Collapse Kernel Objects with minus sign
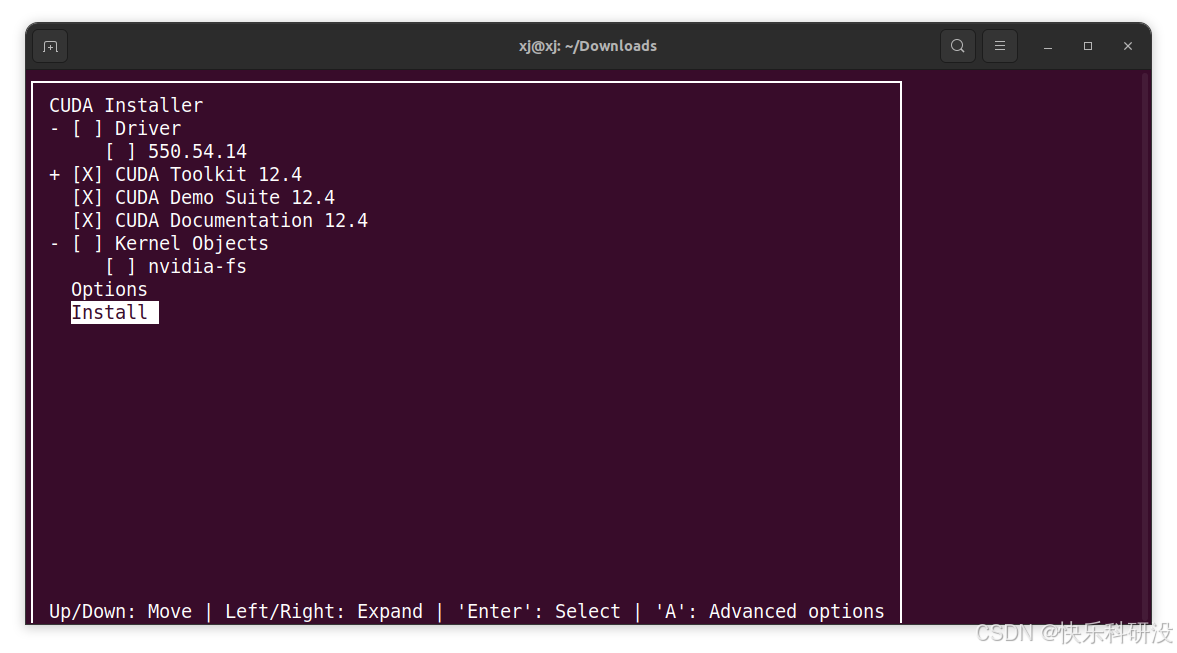 (54, 244)
